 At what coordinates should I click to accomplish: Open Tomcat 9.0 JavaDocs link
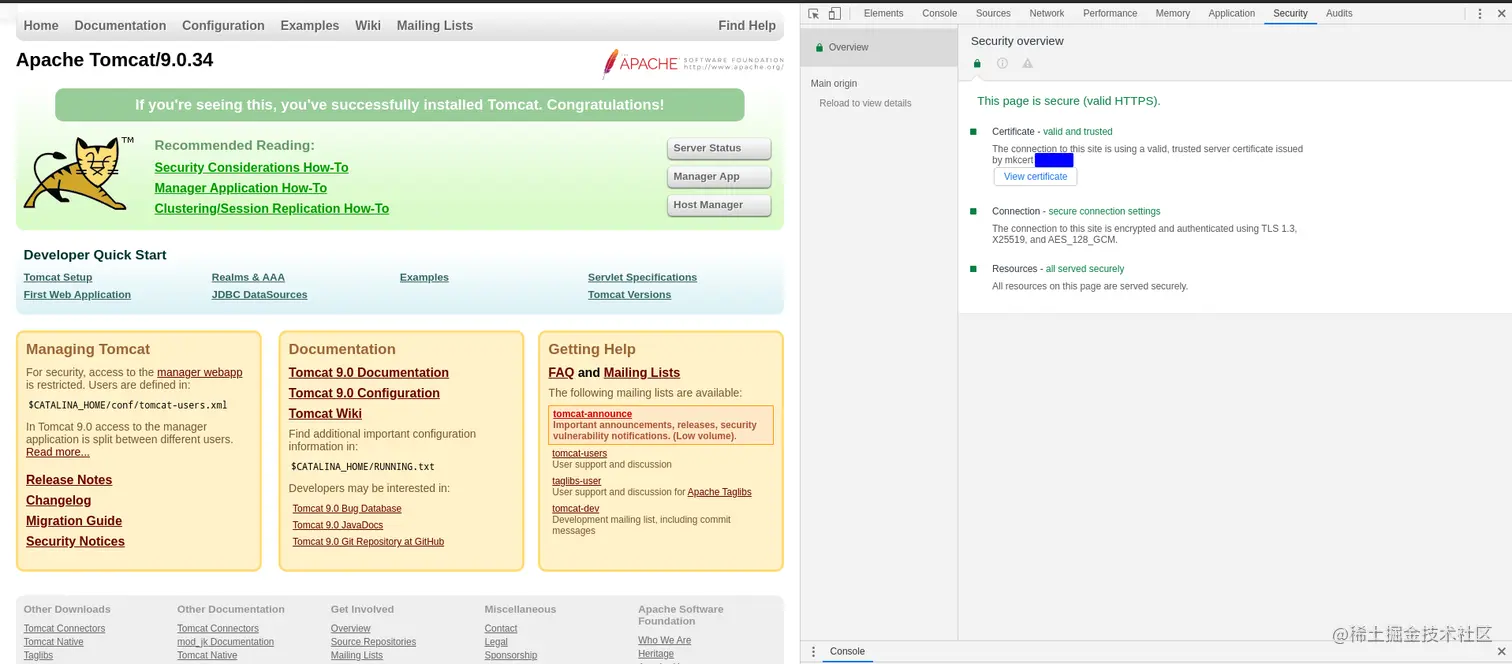coord(338,525)
